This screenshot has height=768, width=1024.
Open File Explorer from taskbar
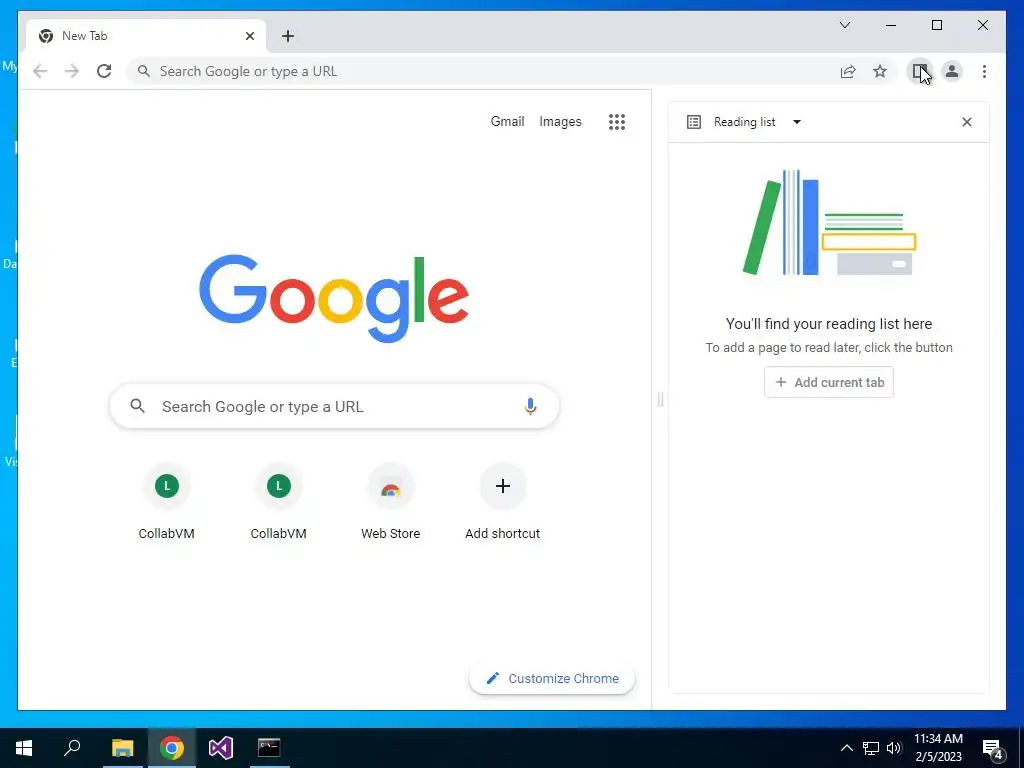122,748
